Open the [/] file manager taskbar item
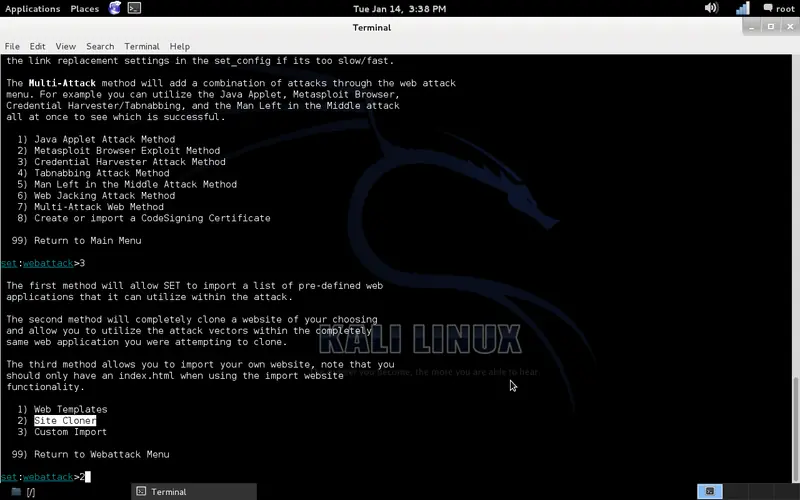Screen dimensions: 800x500 [x=23, y=492]
